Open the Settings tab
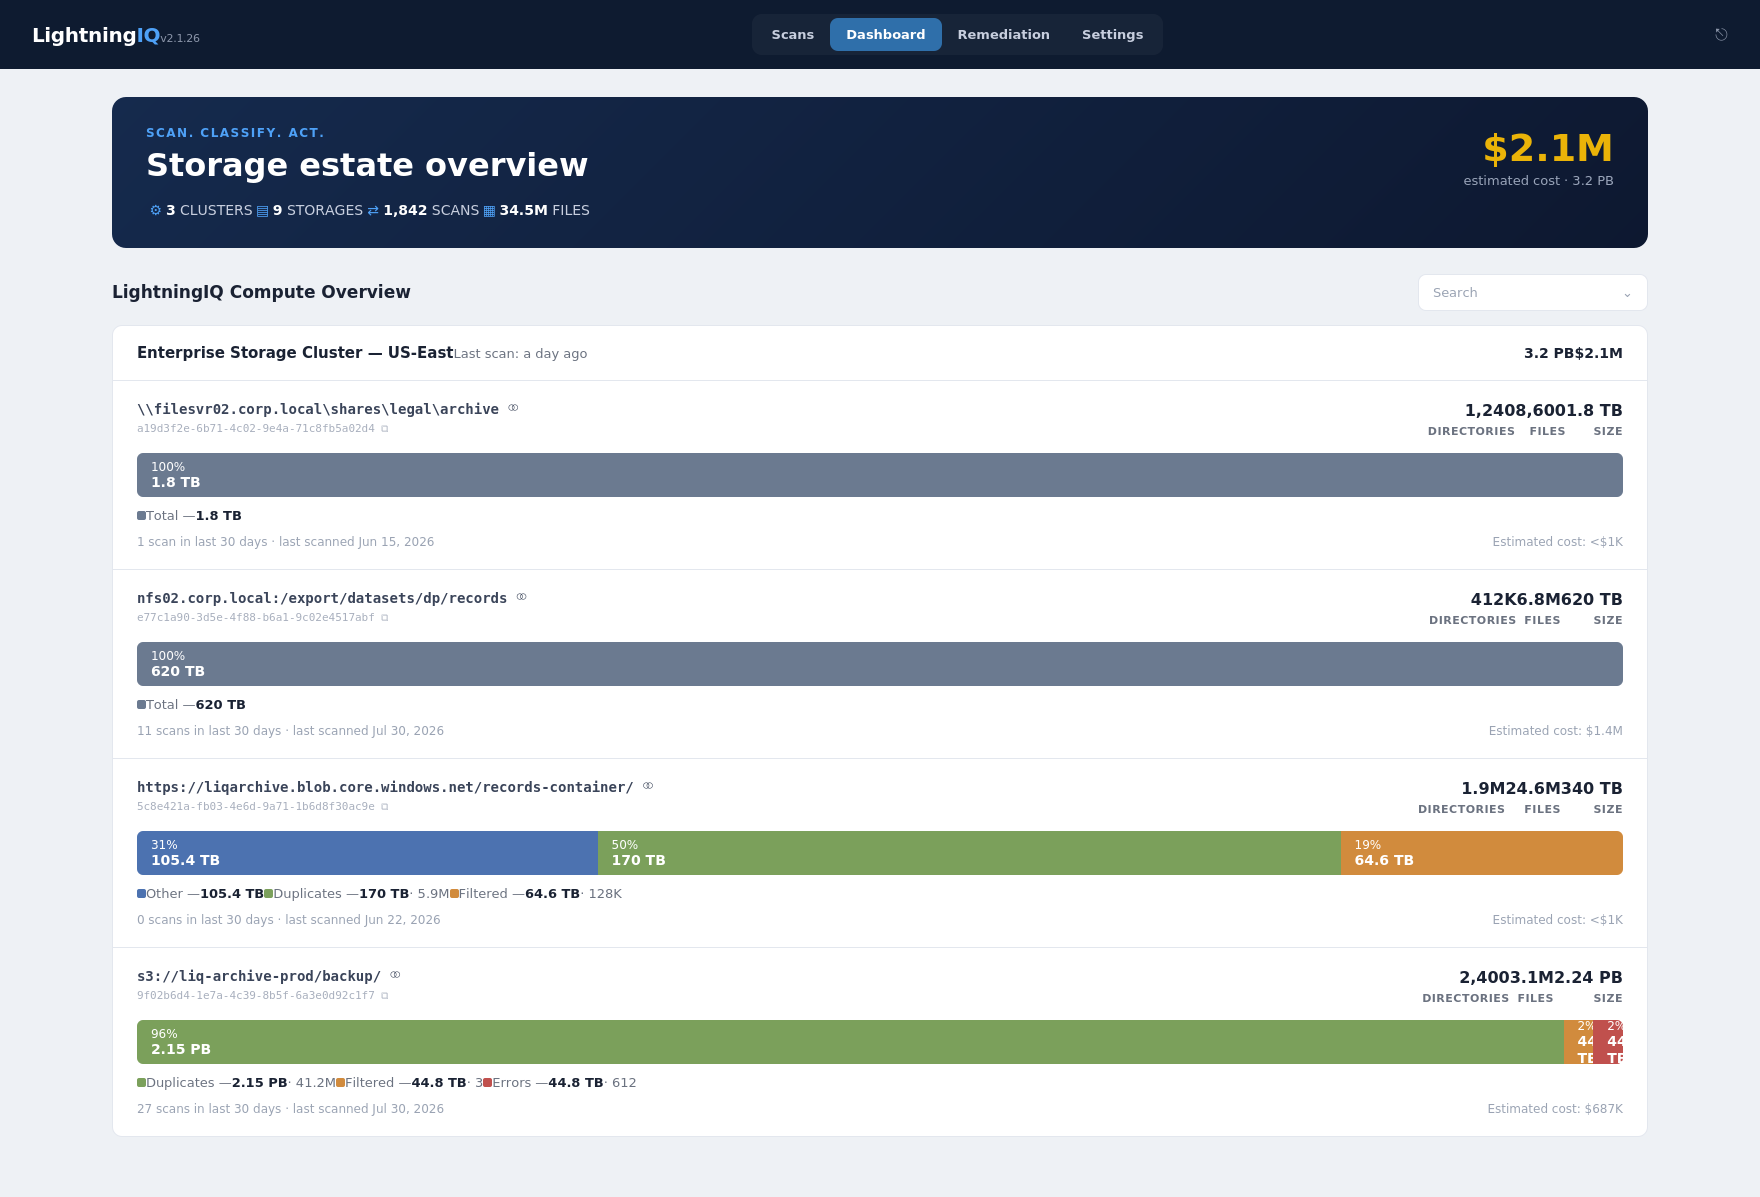The height and width of the screenshot is (1197, 1760). point(1113,35)
